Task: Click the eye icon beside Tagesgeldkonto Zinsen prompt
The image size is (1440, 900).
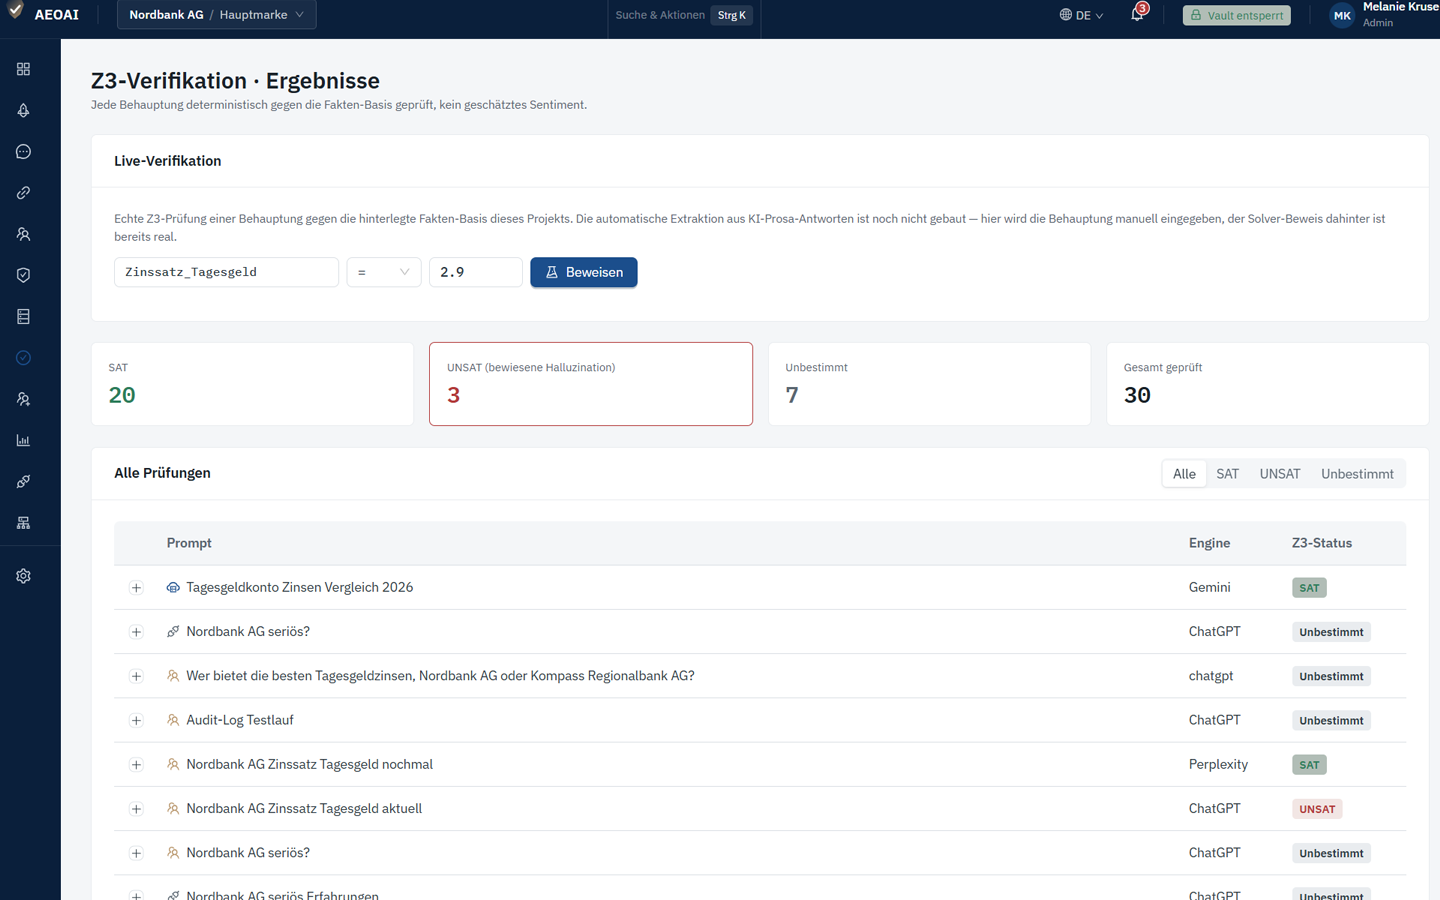Action: [173, 588]
